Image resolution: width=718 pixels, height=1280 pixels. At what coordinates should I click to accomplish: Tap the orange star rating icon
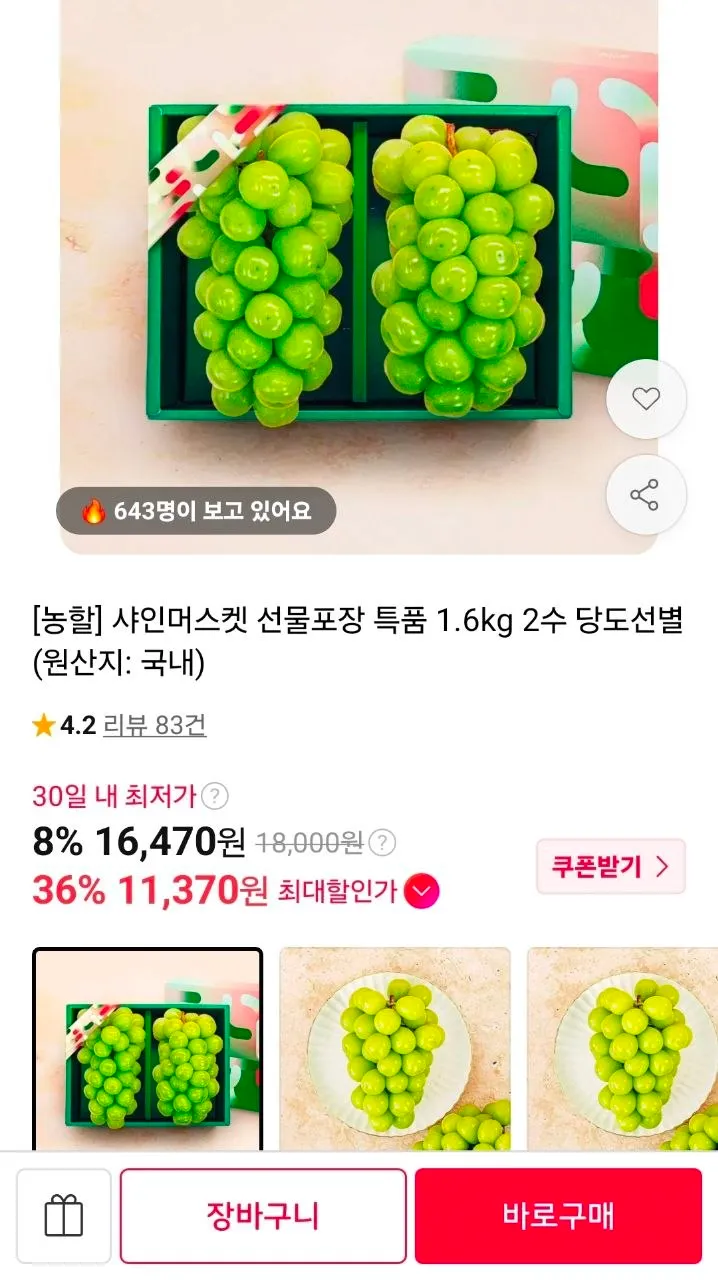43,726
